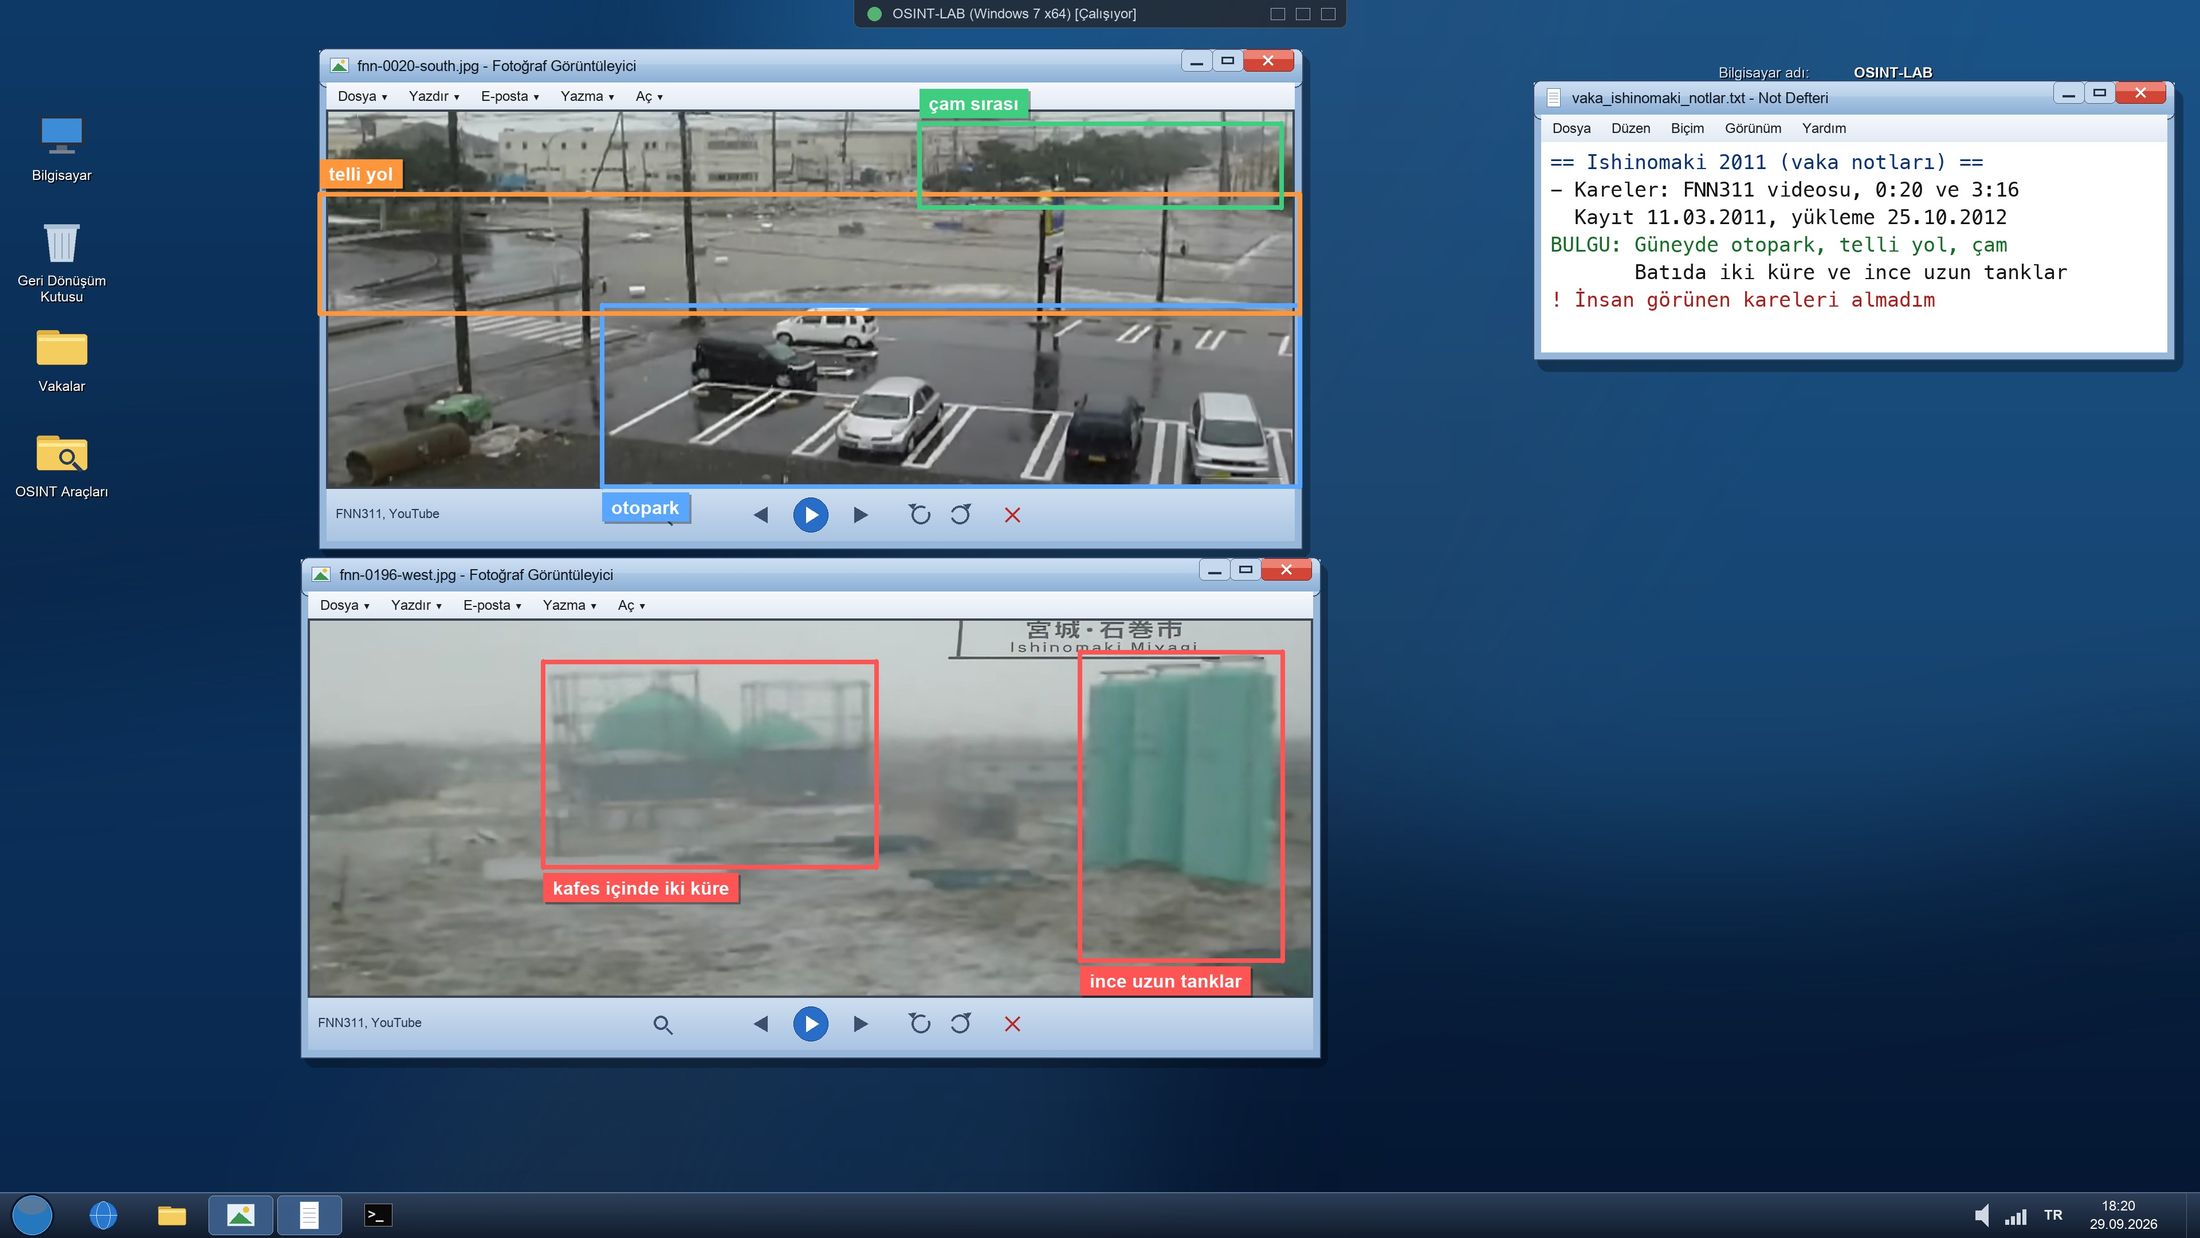Delete image in fnn-0196-west.jpg viewer
This screenshot has width=2200, height=1238.
(1012, 1024)
